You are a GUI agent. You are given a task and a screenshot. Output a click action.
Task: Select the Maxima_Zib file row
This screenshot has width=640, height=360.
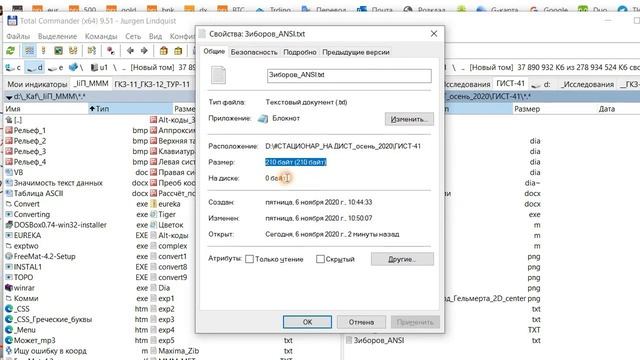(x=178, y=351)
